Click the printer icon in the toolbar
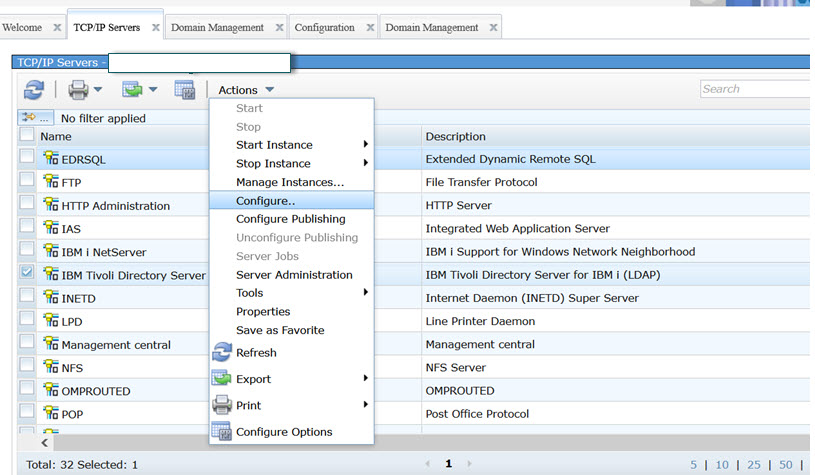Image resolution: width=815 pixels, height=475 pixels. coord(78,90)
